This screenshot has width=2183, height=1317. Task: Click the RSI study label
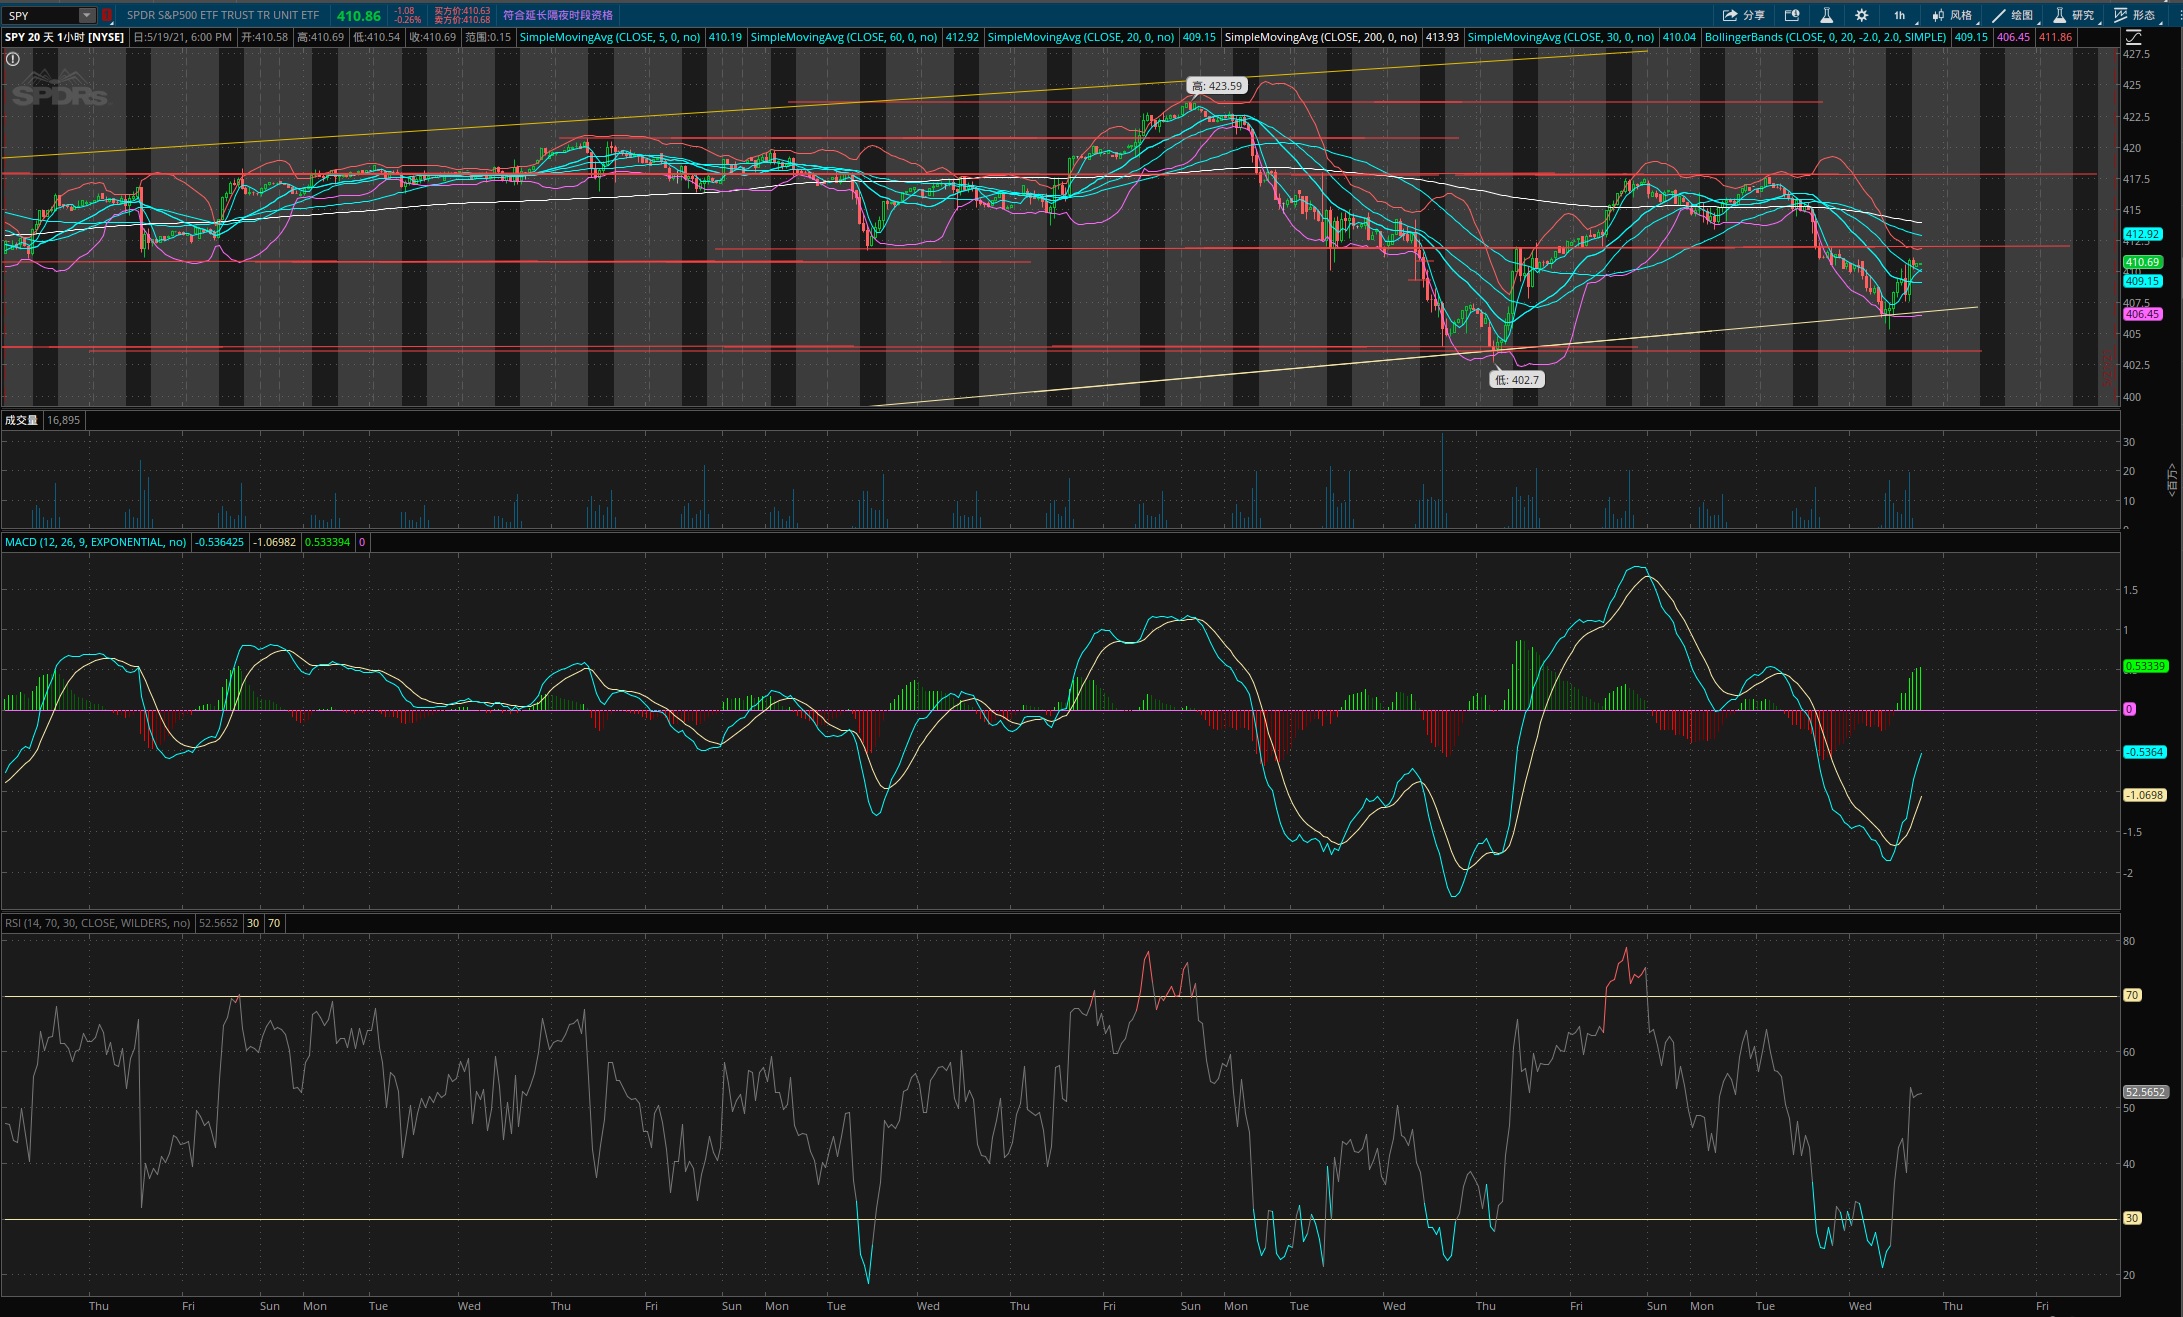click(97, 923)
